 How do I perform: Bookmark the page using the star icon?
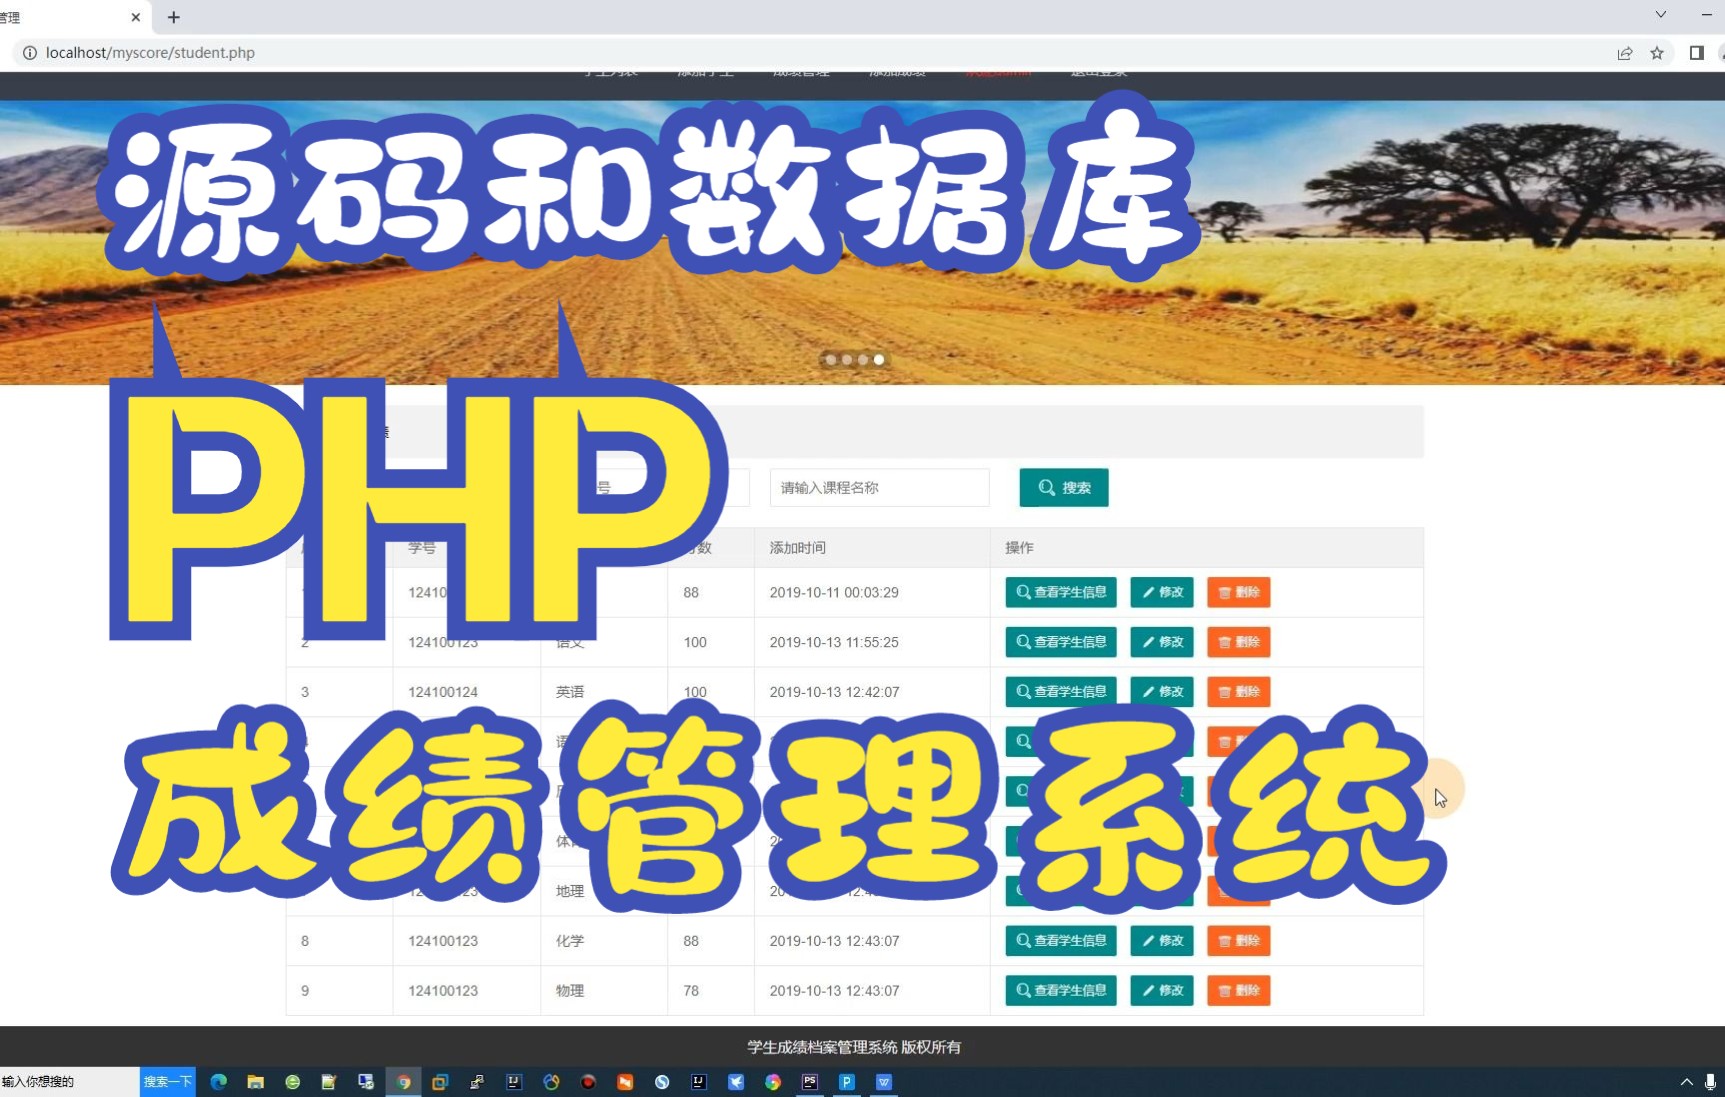tap(1656, 53)
